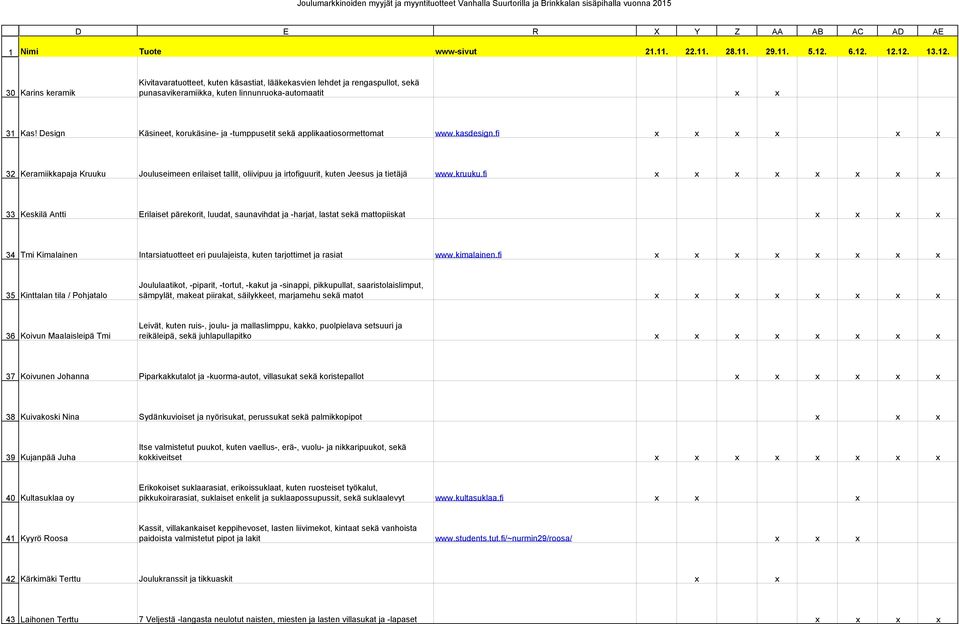Select column AC header

pos(857,31)
